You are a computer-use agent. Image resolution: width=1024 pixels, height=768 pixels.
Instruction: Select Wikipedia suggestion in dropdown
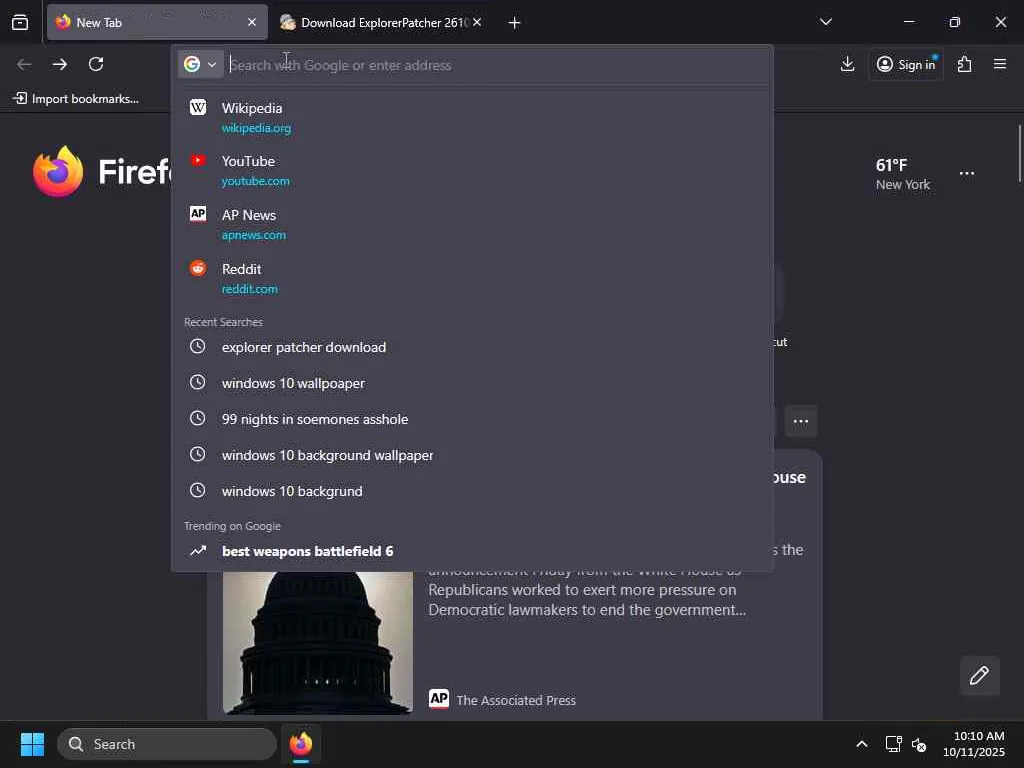(x=472, y=117)
